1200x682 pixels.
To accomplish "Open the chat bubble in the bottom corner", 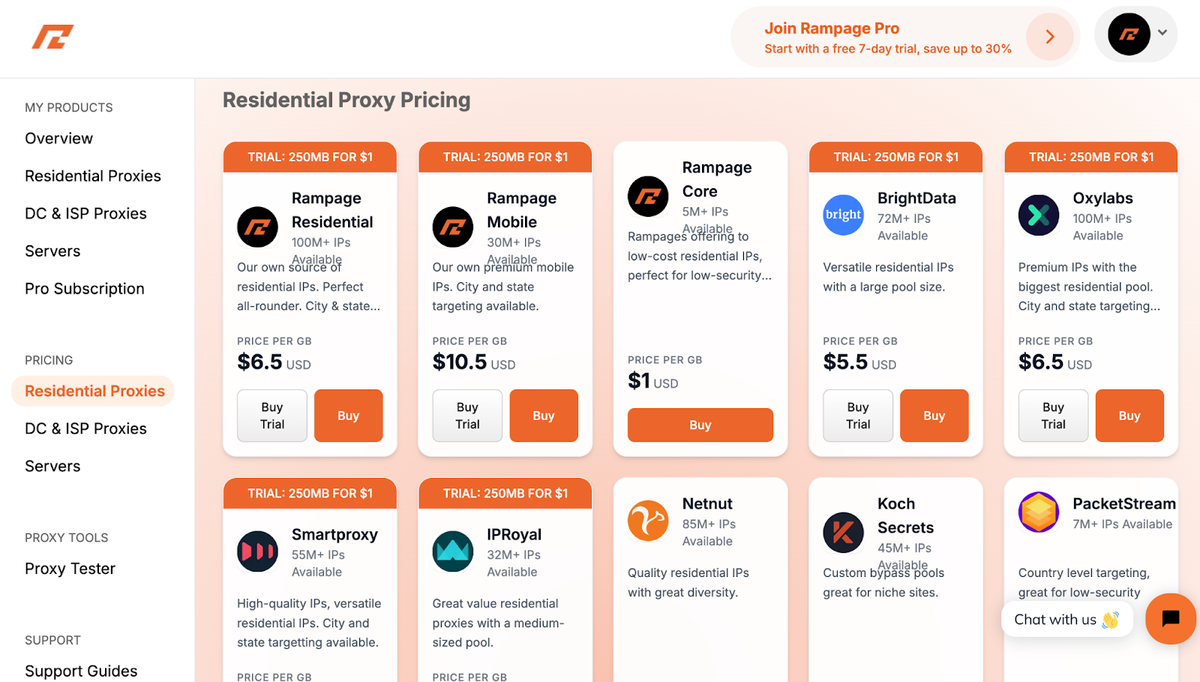I will pyautogui.click(x=1170, y=619).
